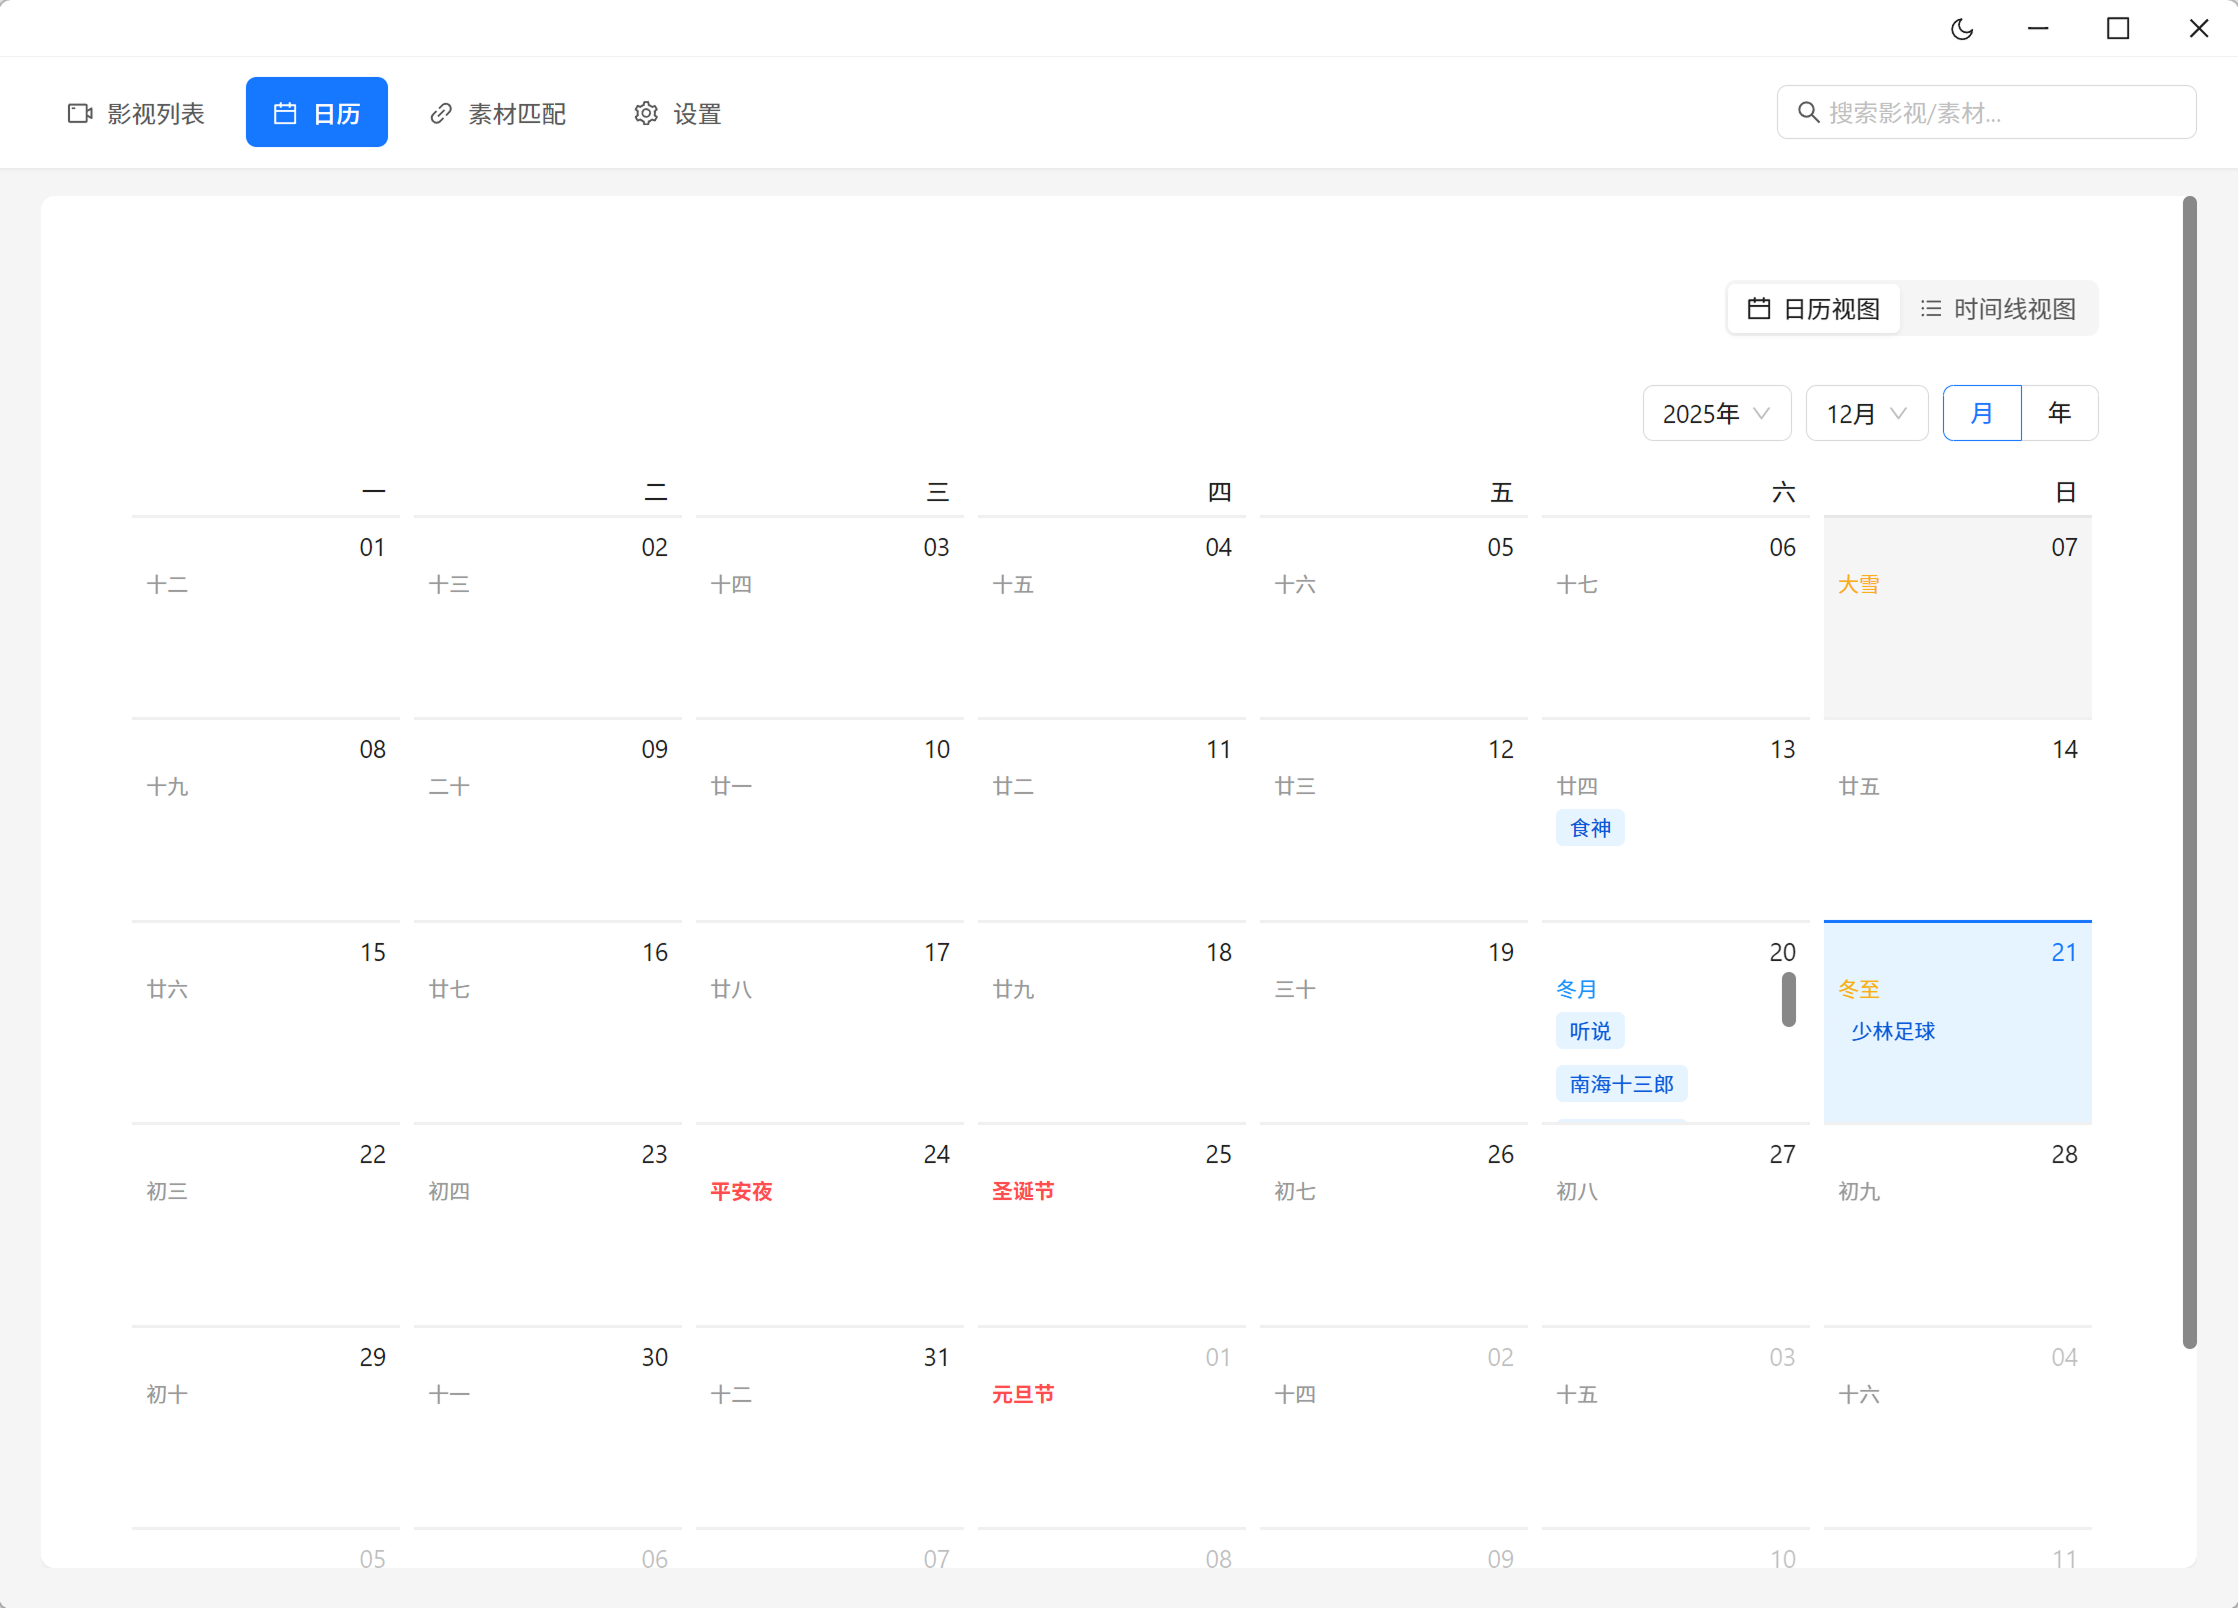
Task: Click the calendar icon in 日历 tab
Action: point(285,113)
